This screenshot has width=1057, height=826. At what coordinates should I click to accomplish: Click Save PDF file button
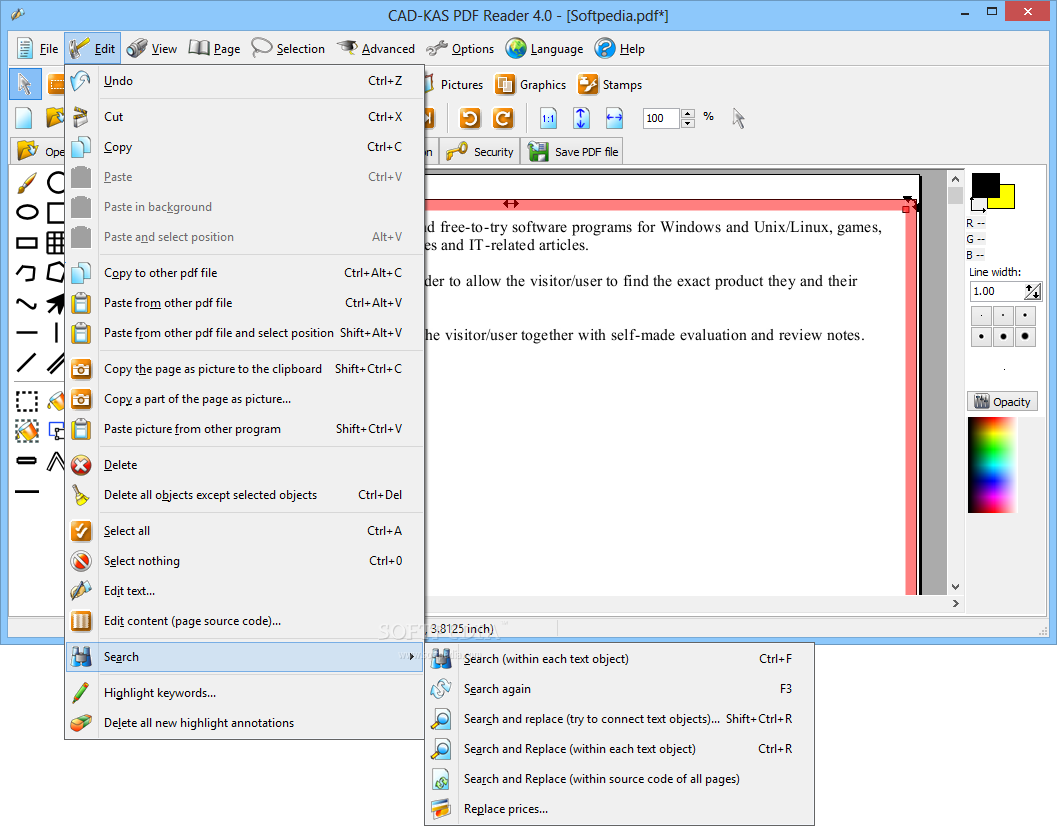pos(572,152)
